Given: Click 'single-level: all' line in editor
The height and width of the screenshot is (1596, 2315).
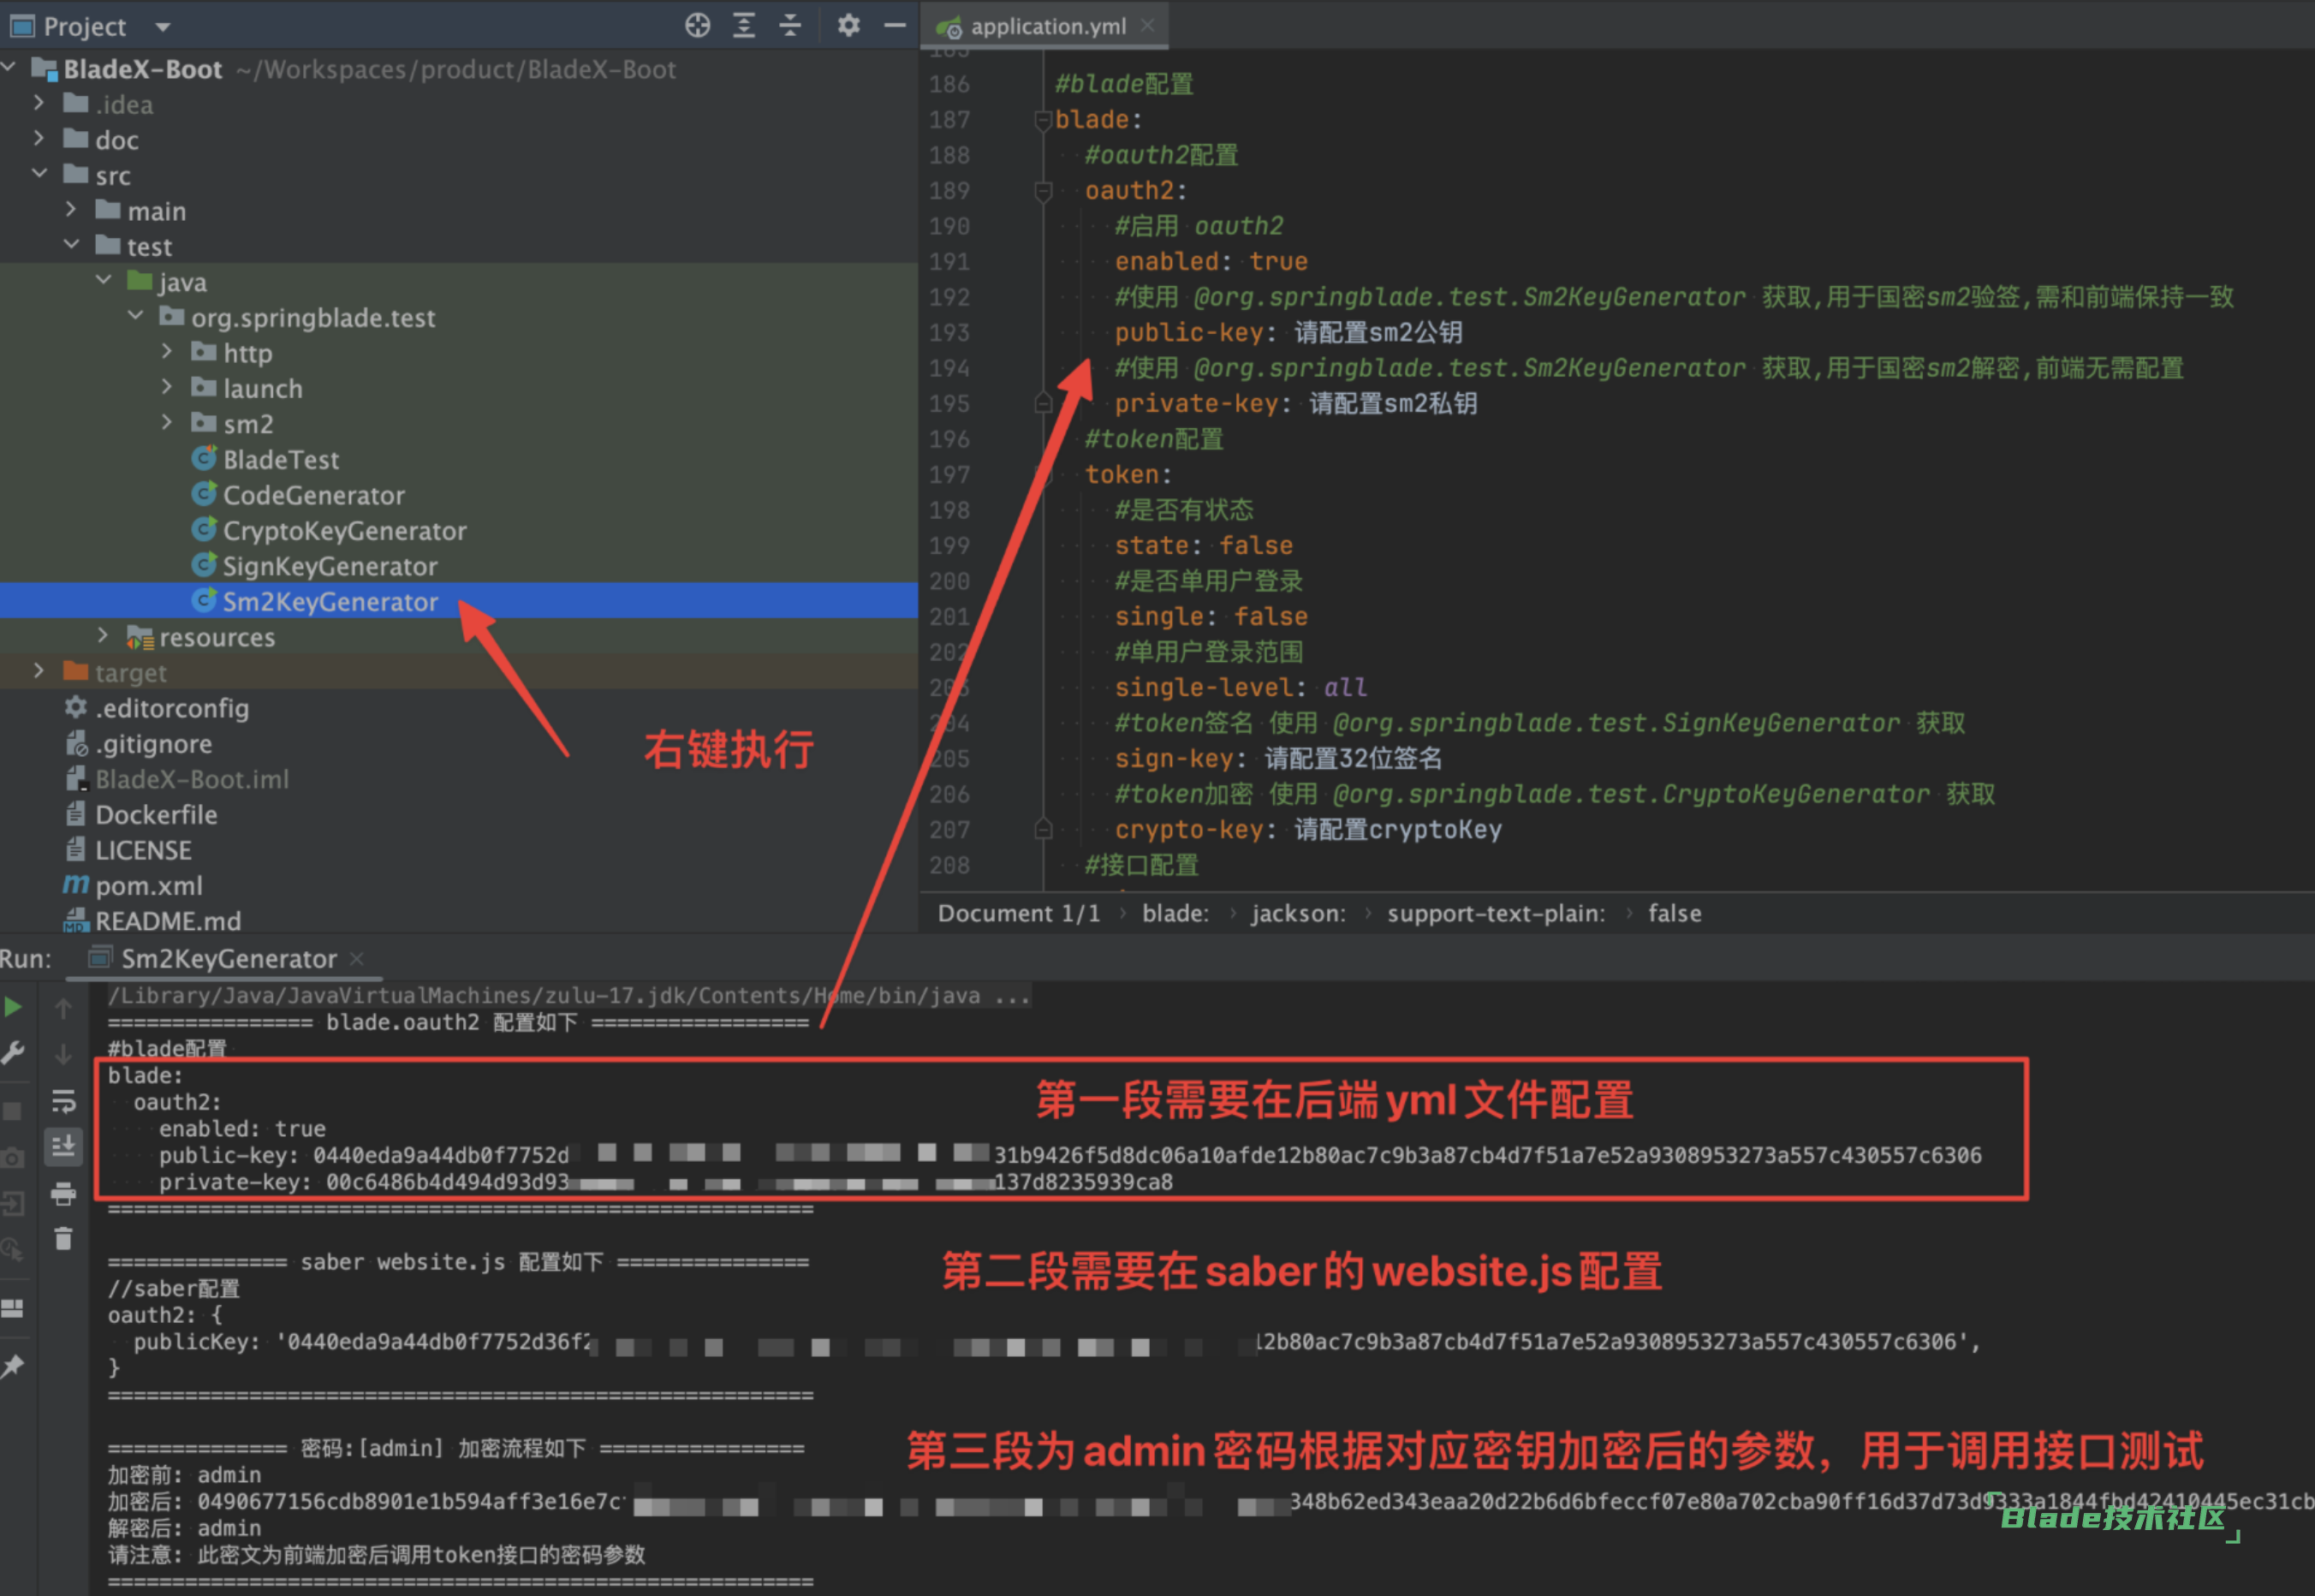Looking at the screenshot, I should [1240, 688].
